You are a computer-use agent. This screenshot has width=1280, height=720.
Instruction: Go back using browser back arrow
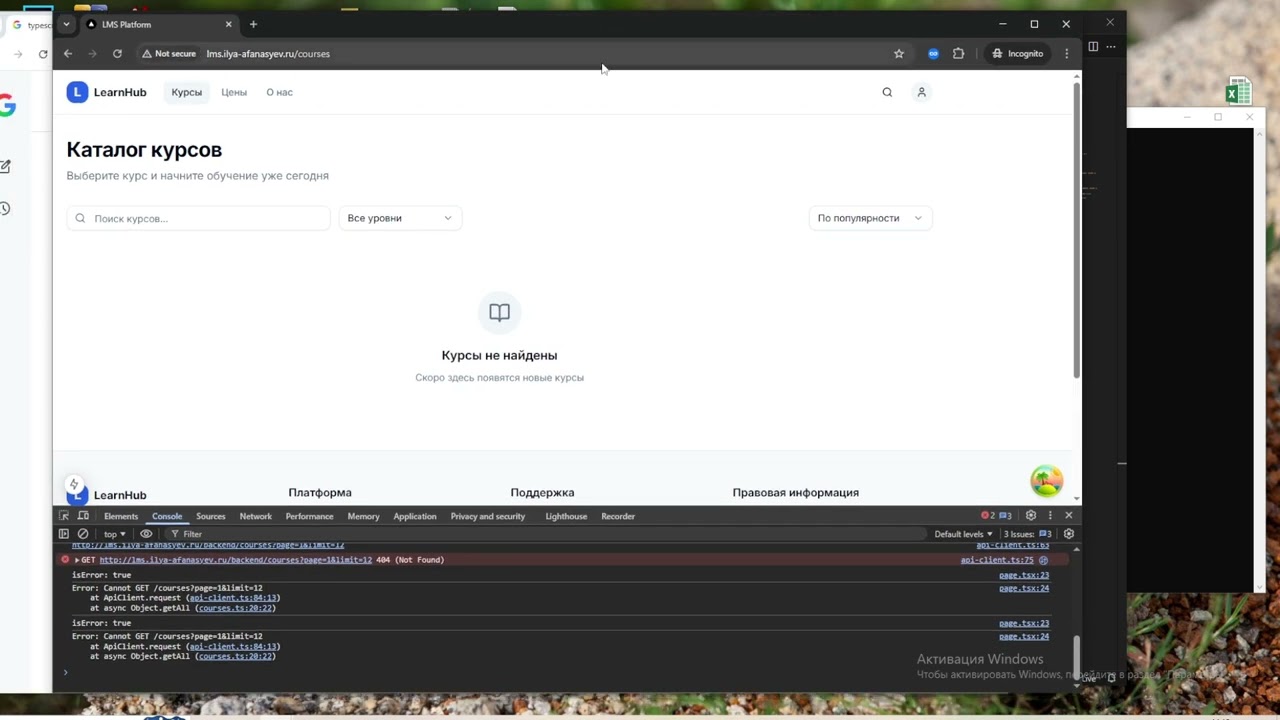pyautogui.click(x=68, y=54)
